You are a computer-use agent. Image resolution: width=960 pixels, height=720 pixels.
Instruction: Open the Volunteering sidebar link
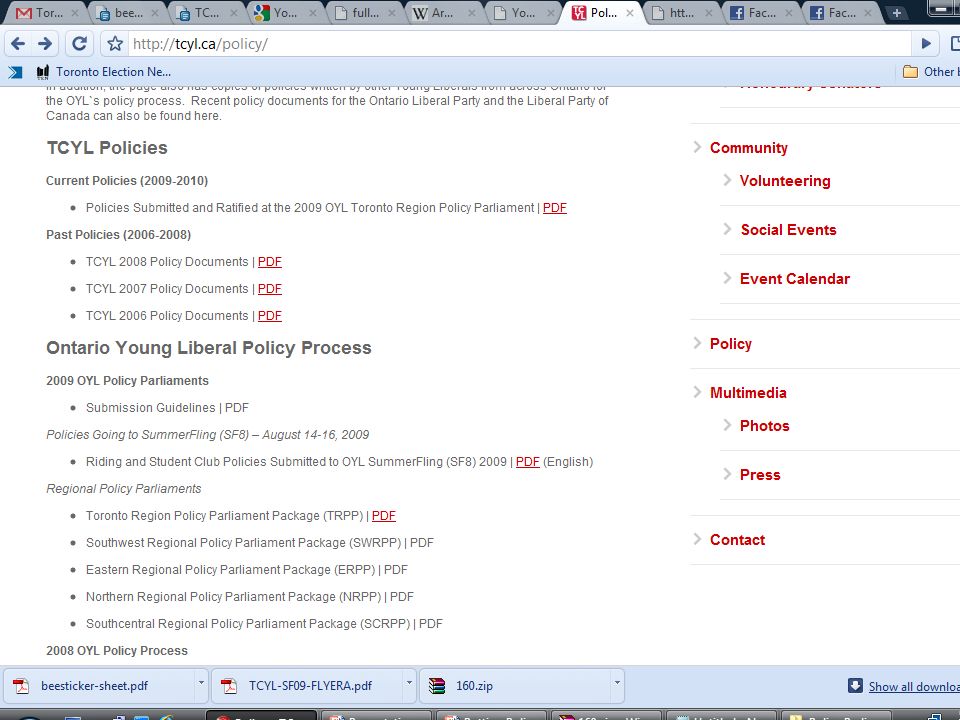[785, 181]
